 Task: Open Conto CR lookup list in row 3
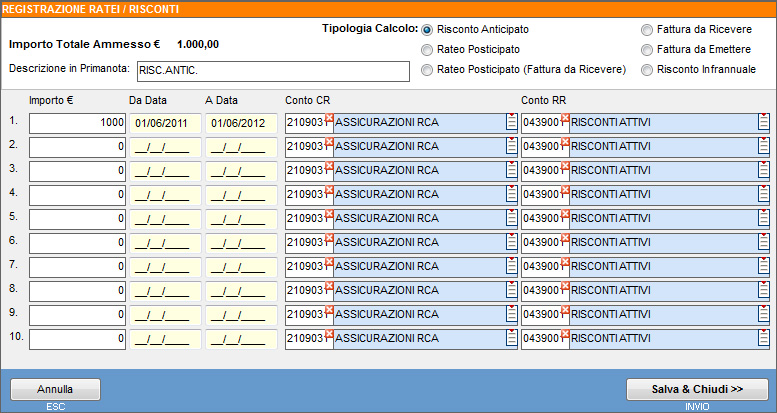(512, 171)
